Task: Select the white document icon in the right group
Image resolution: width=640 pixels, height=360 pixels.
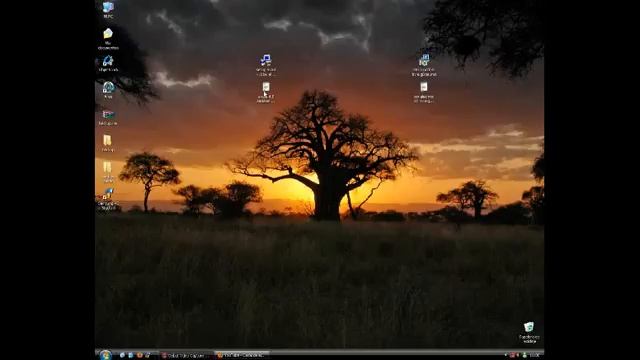Action: pyautogui.click(x=424, y=93)
